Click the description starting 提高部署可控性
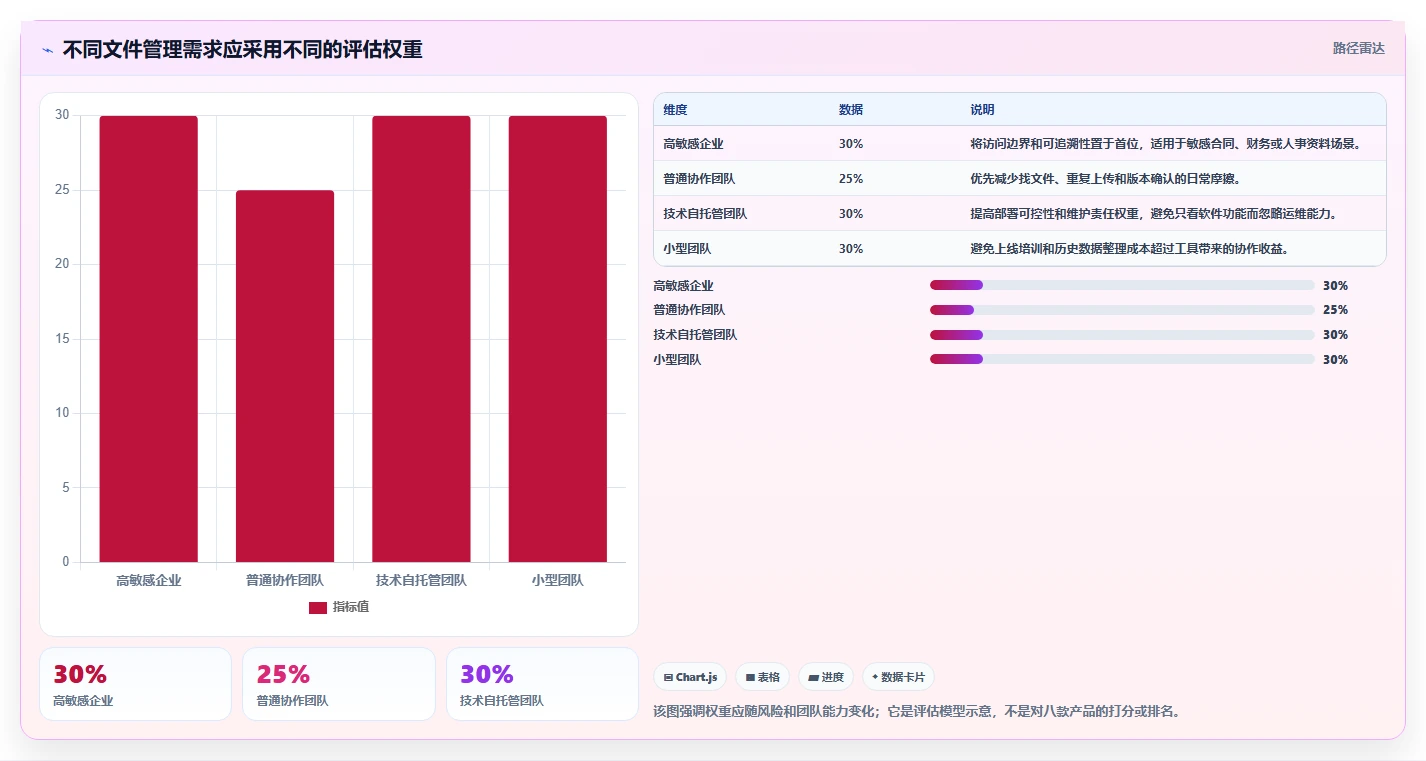Screen dimensions: 1426x761 (x=1154, y=214)
